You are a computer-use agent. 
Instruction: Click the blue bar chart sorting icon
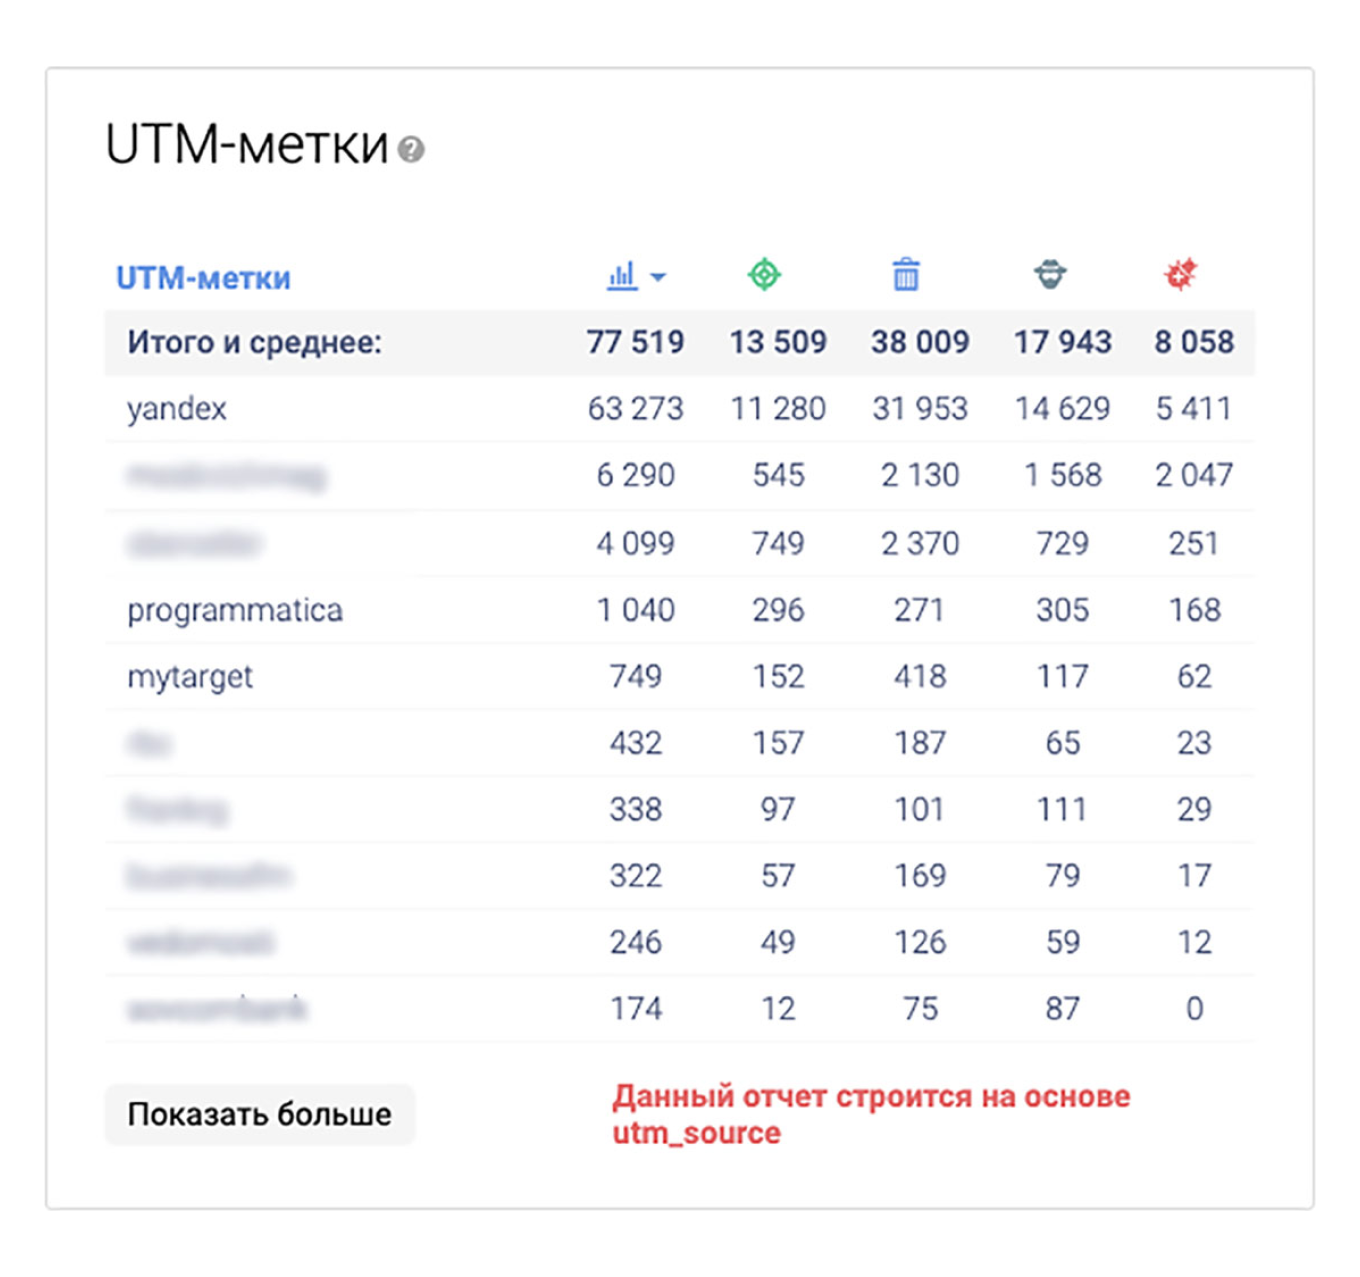623,274
